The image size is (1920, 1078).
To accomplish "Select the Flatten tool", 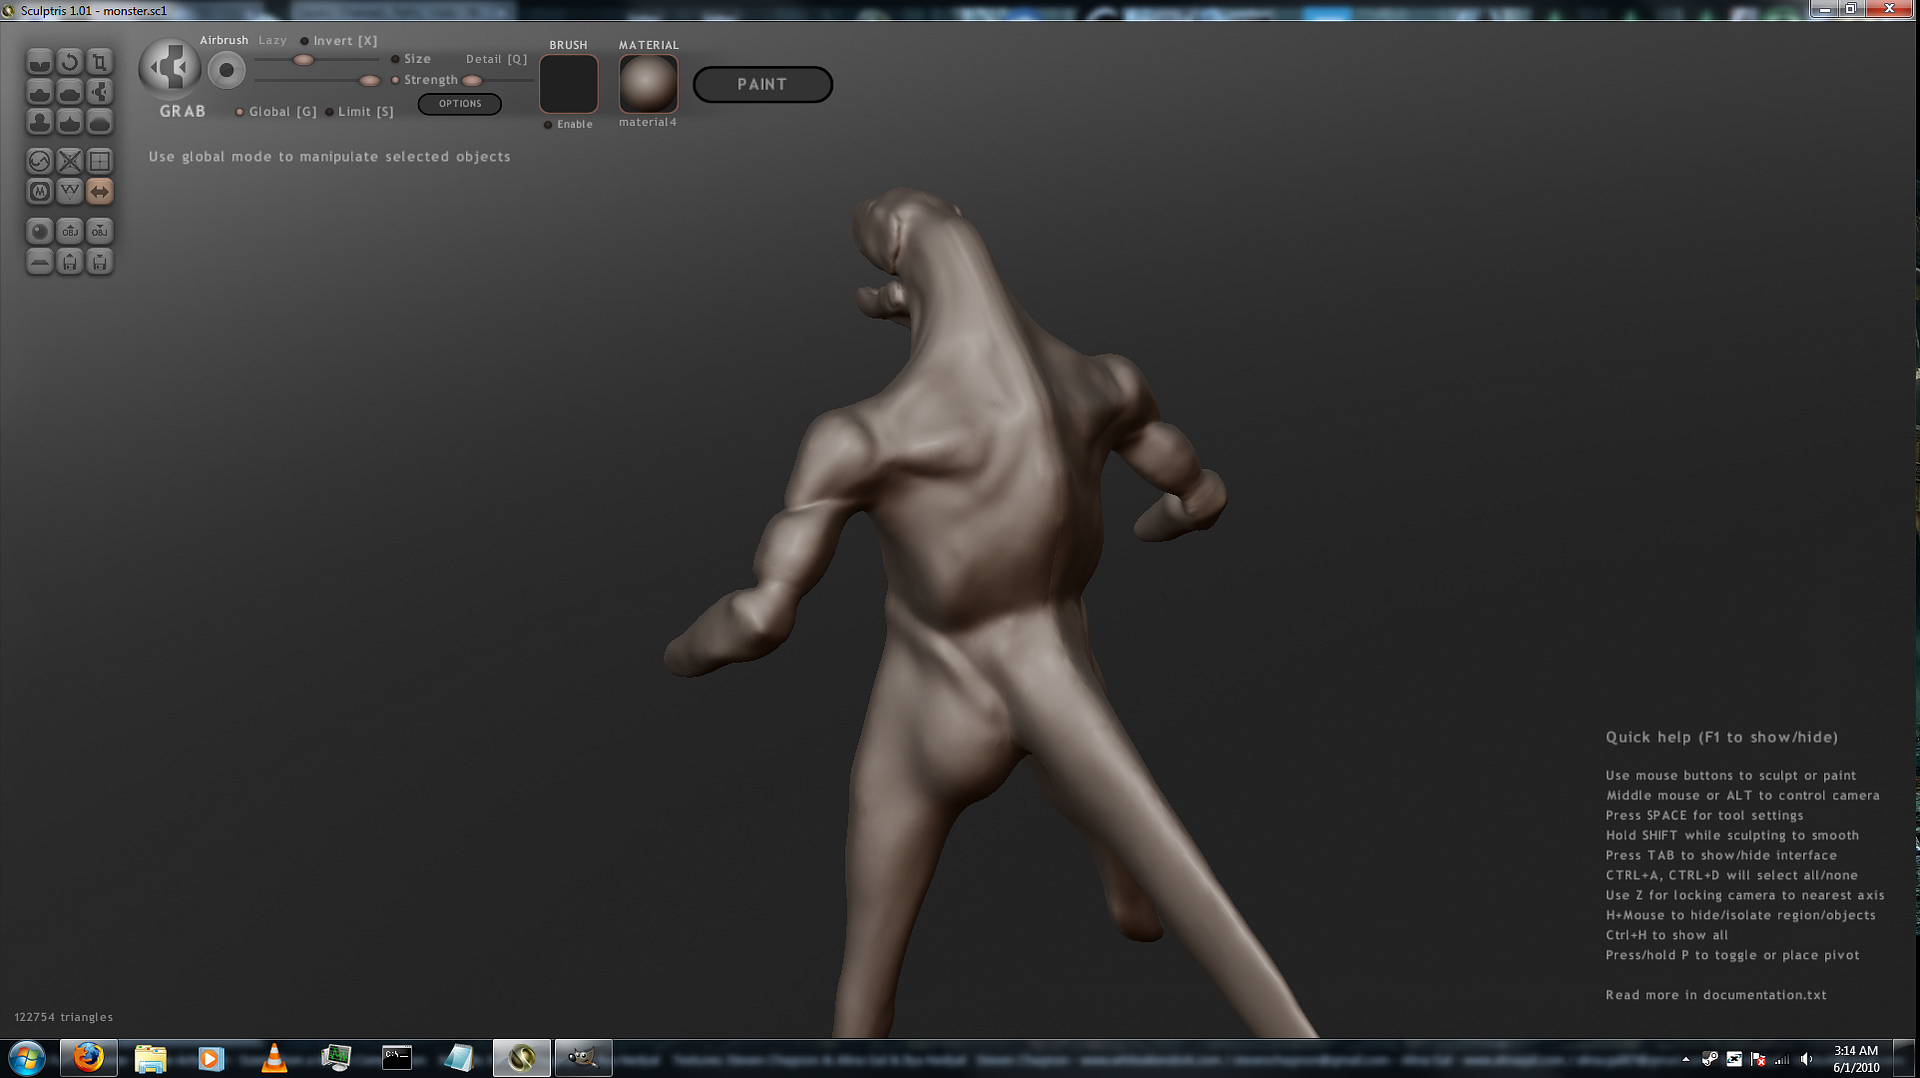I will point(69,92).
